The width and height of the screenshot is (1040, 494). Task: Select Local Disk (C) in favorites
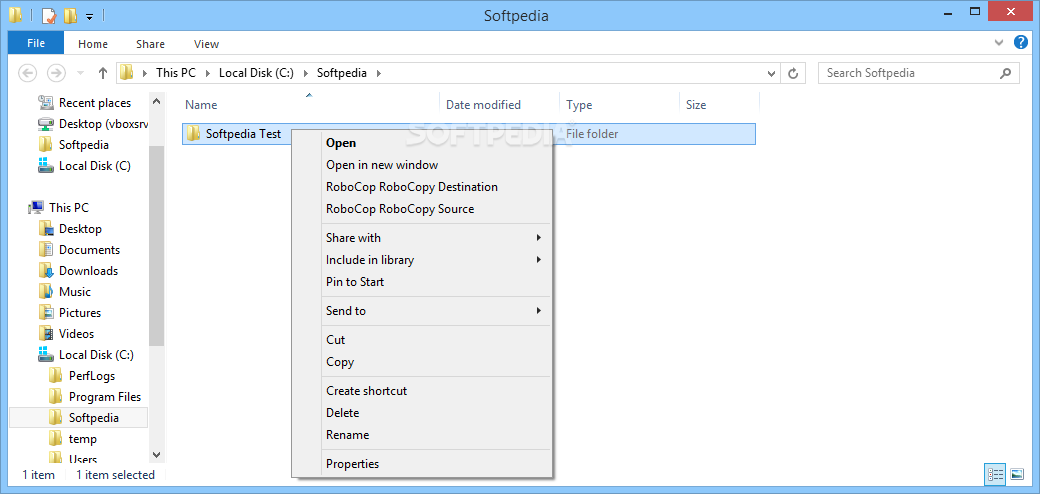[94, 166]
